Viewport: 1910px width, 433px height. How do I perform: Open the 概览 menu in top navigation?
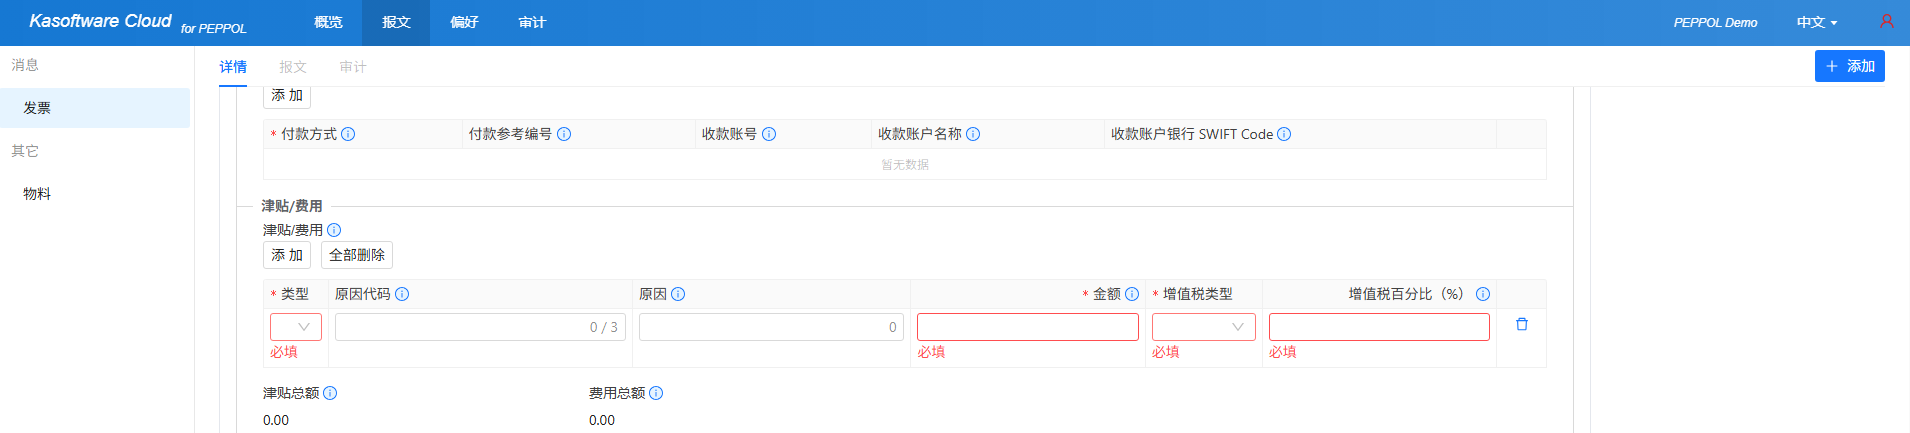328,22
